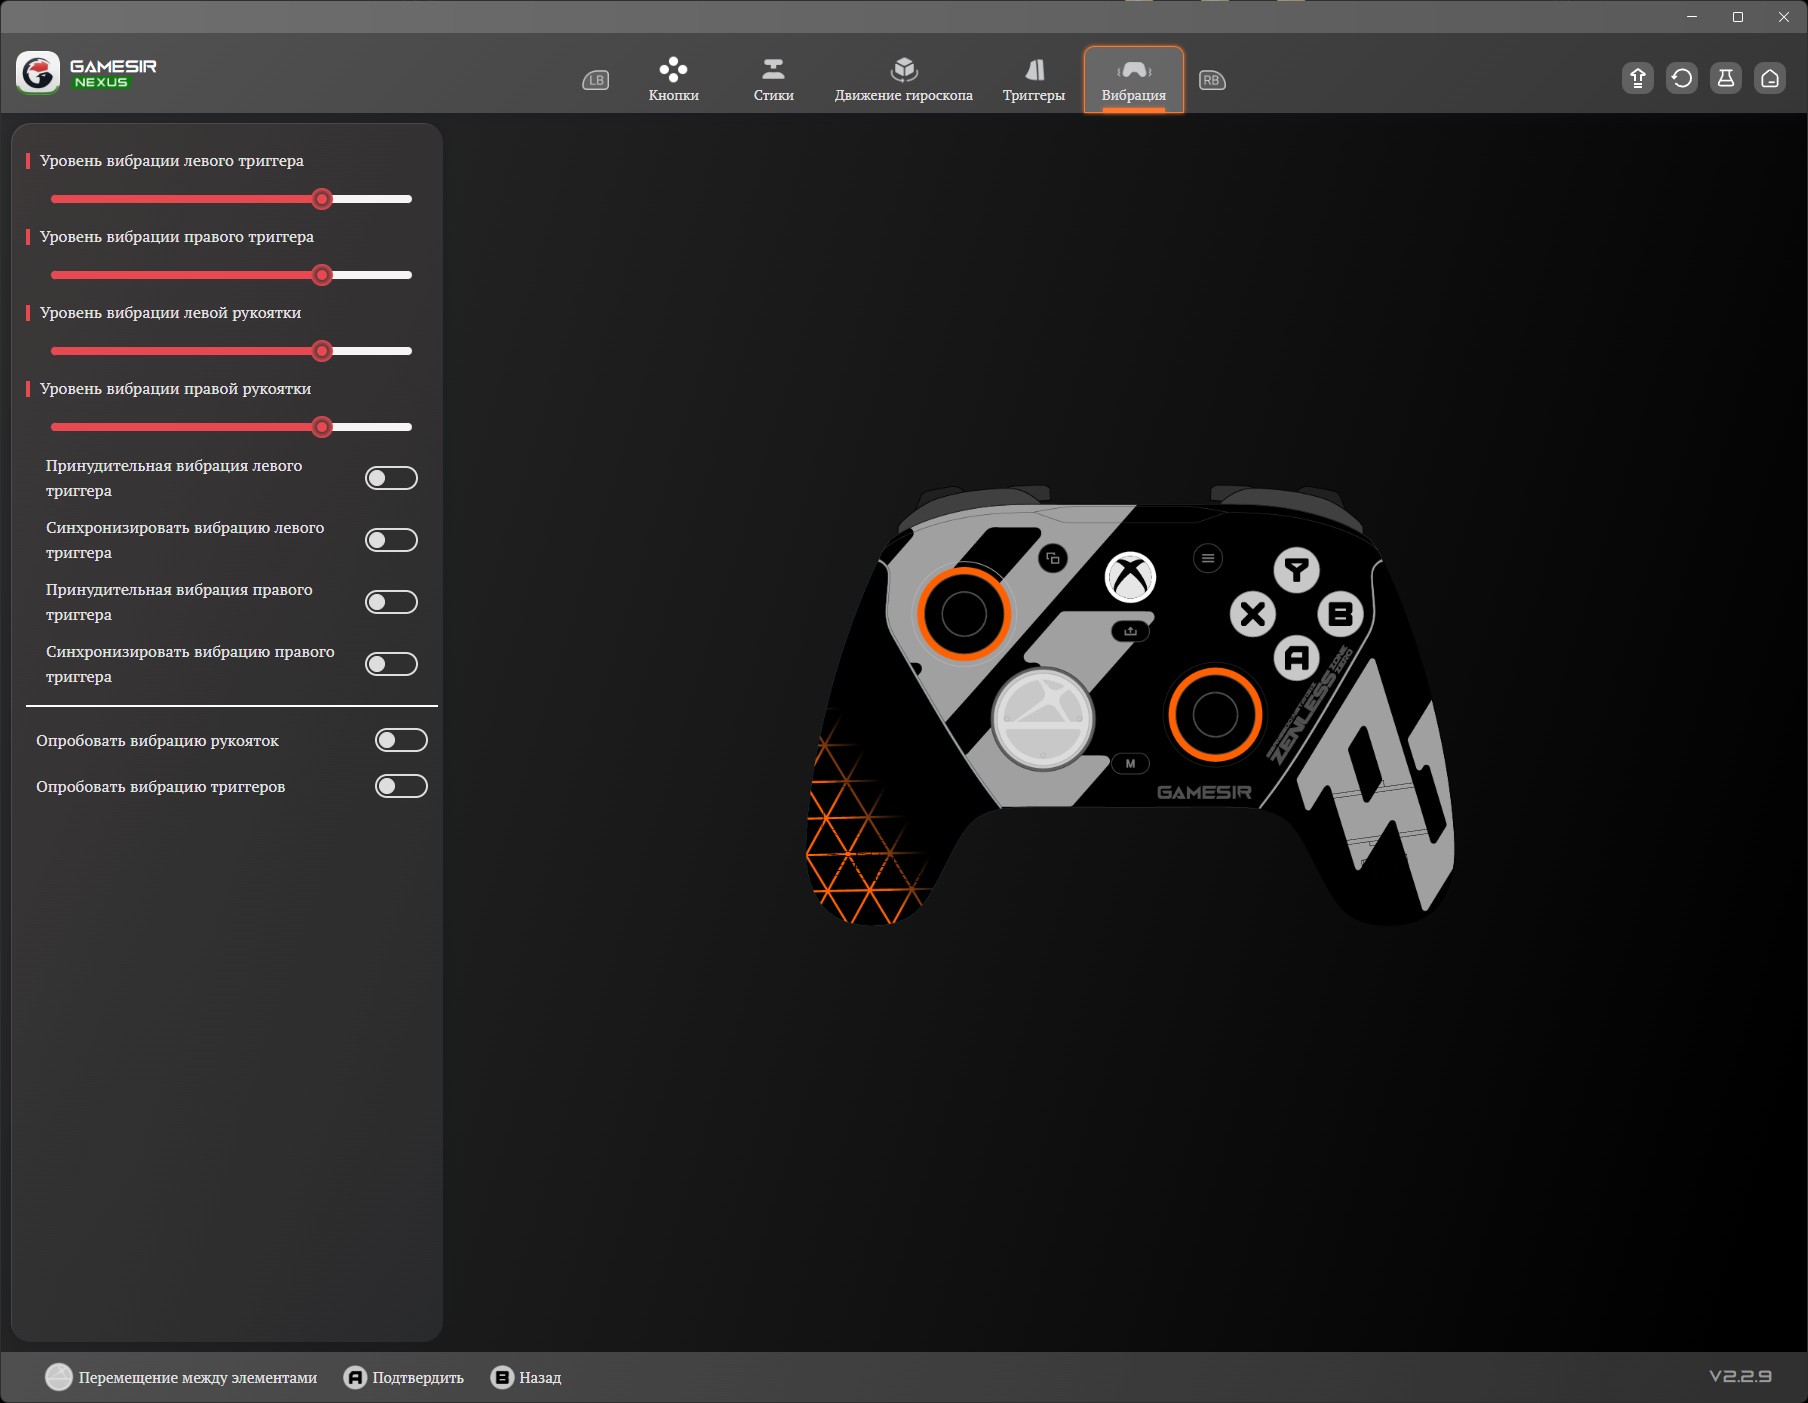Viewport: 1808px width, 1403px height.
Task: Go to the home screen icon
Action: pyautogui.click(x=1770, y=78)
